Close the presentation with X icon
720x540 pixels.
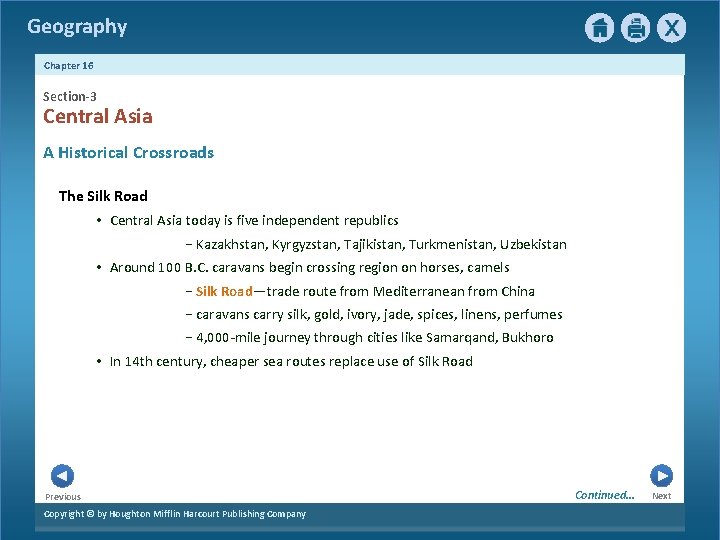(x=671, y=28)
